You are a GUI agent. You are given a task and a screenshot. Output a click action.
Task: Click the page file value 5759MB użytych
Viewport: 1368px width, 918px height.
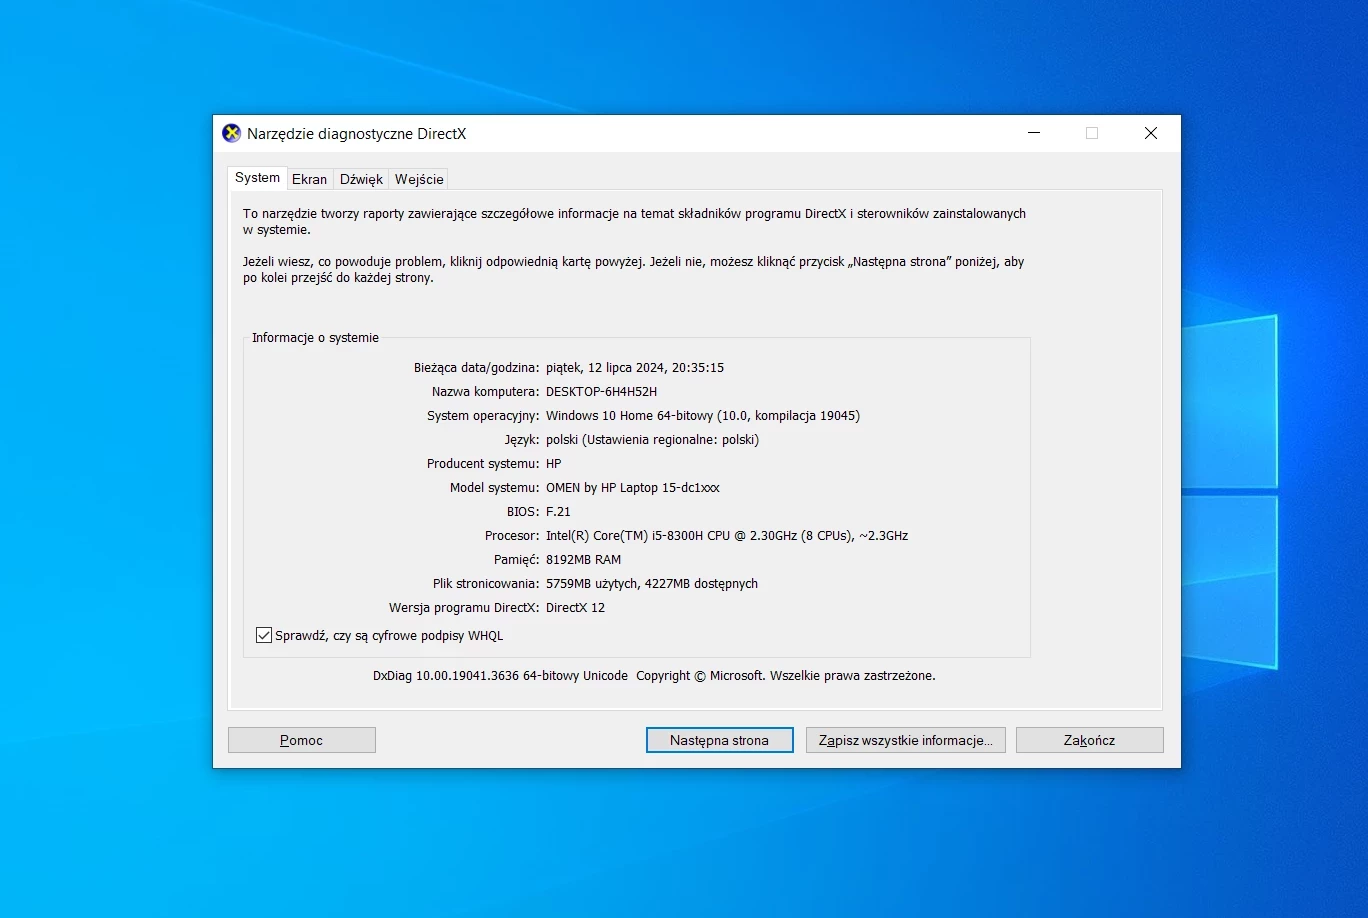(652, 583)
